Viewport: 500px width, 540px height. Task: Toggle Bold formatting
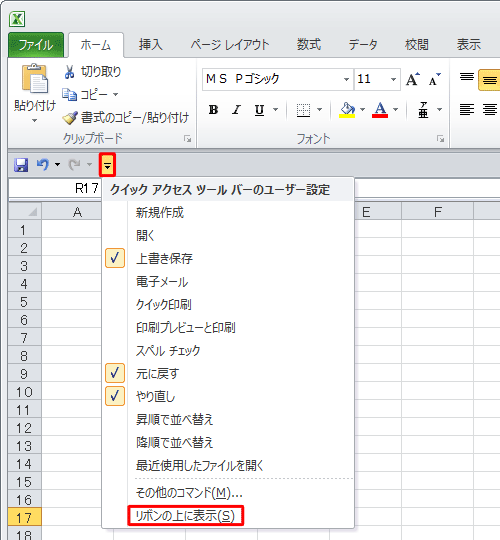[x=213, y=110]
